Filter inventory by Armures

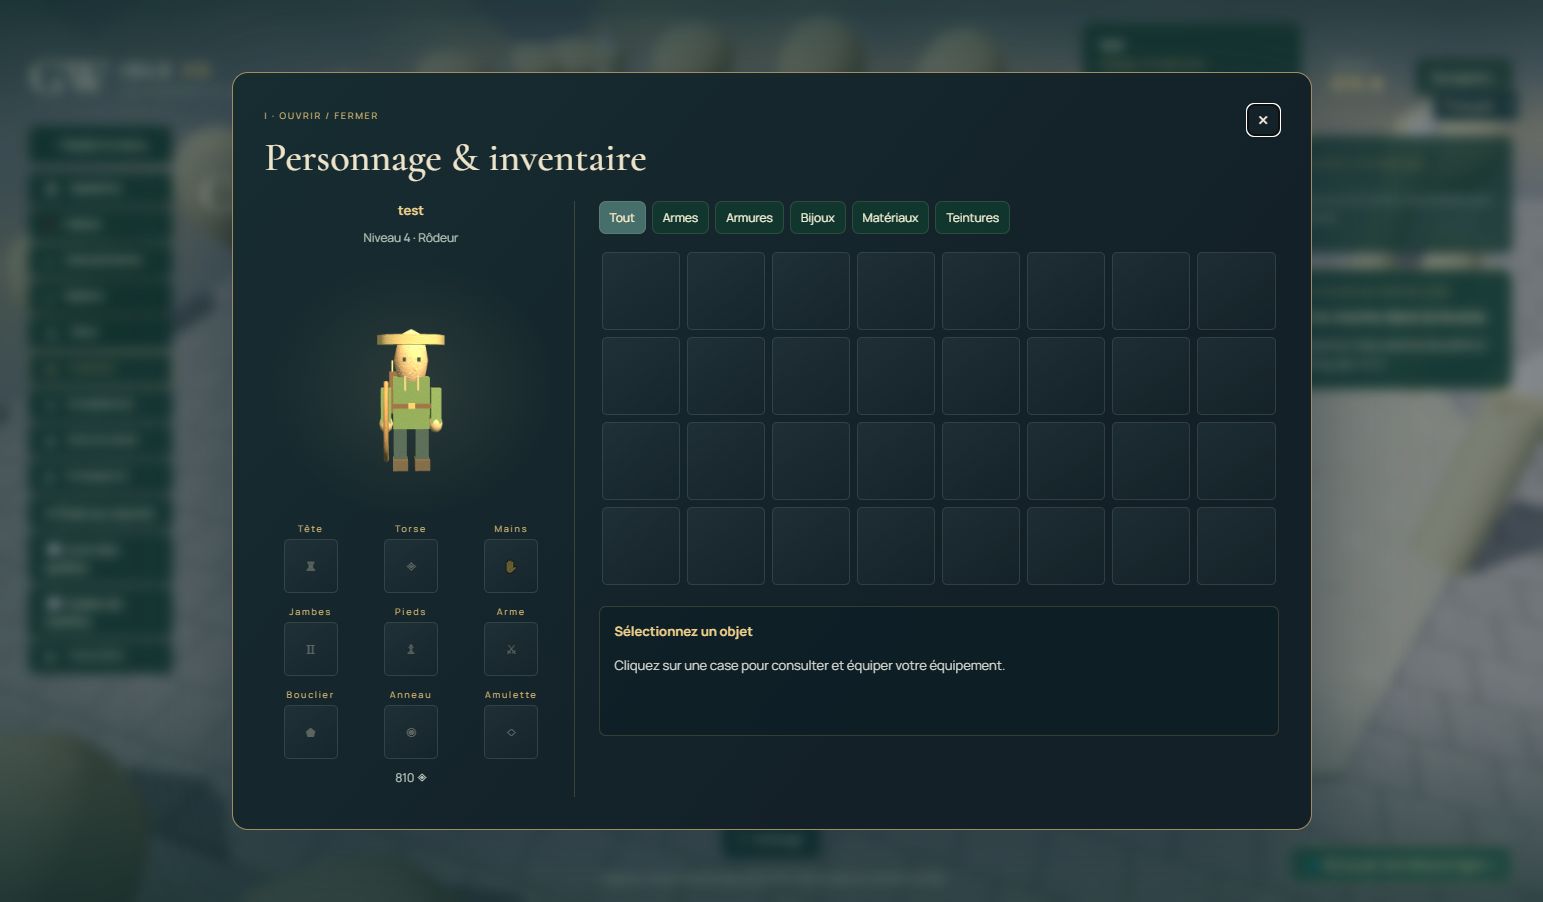[749, 218]
